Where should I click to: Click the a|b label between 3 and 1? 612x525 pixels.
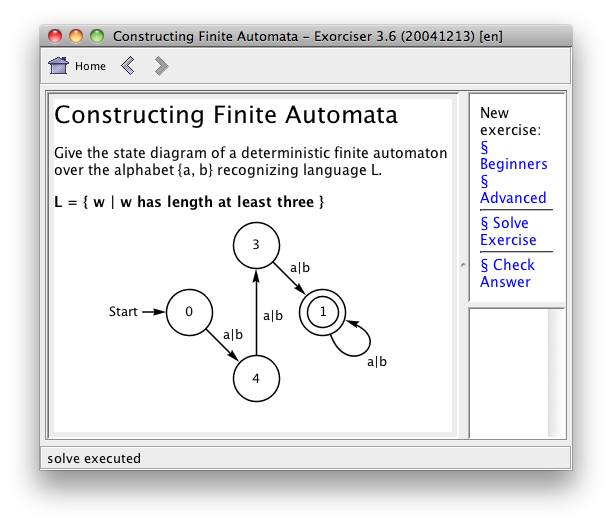[x=300, y=268]
